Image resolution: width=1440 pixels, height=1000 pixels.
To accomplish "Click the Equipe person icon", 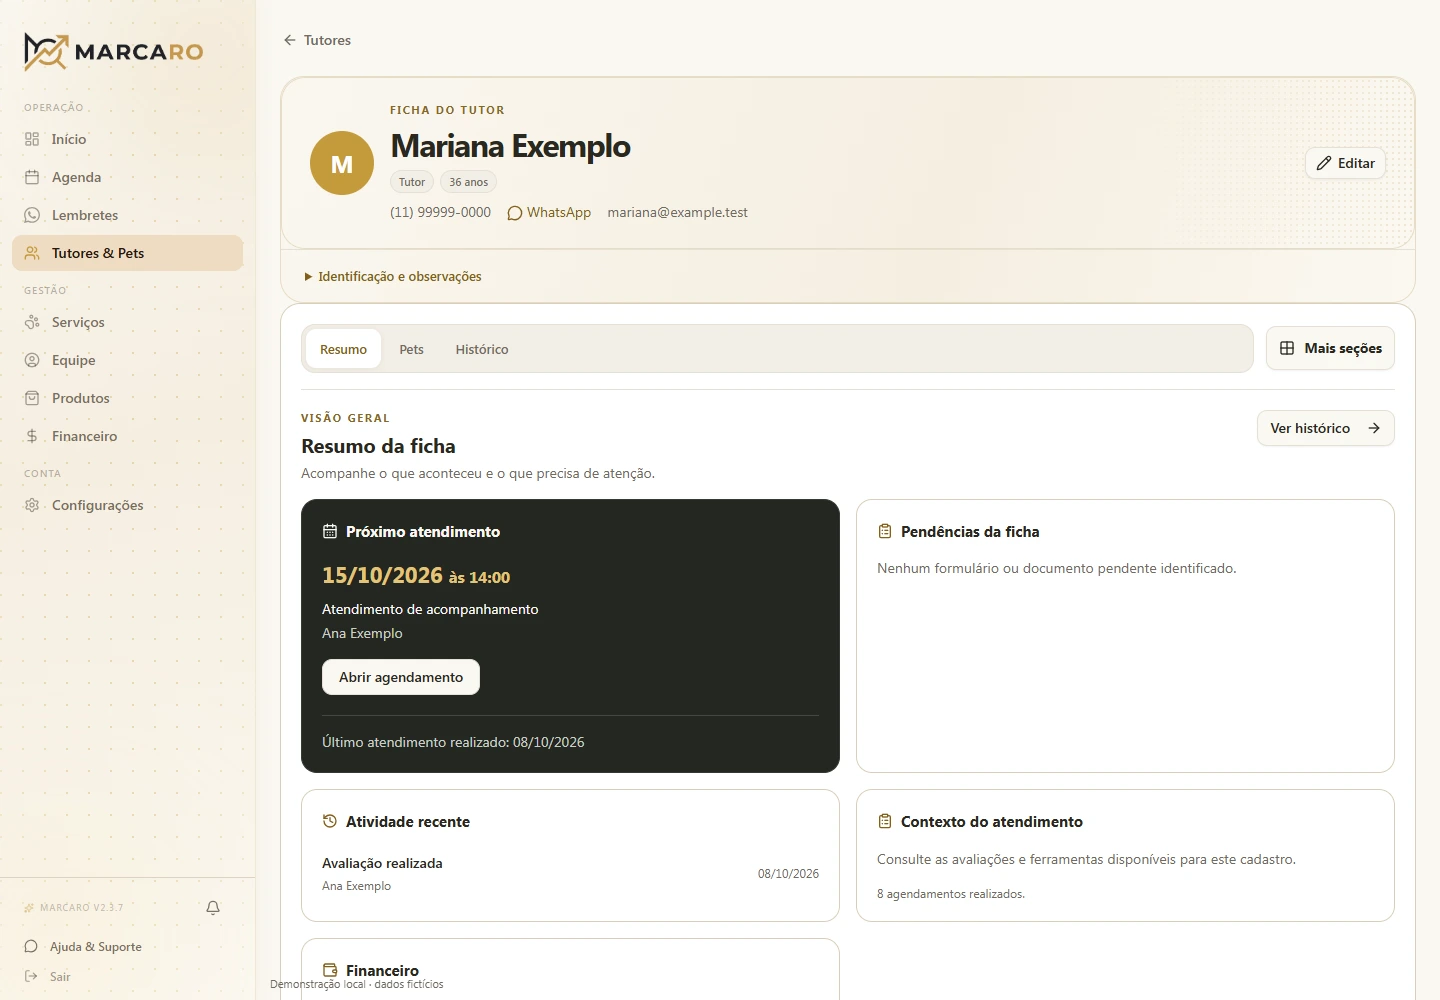I will (32, 360).
